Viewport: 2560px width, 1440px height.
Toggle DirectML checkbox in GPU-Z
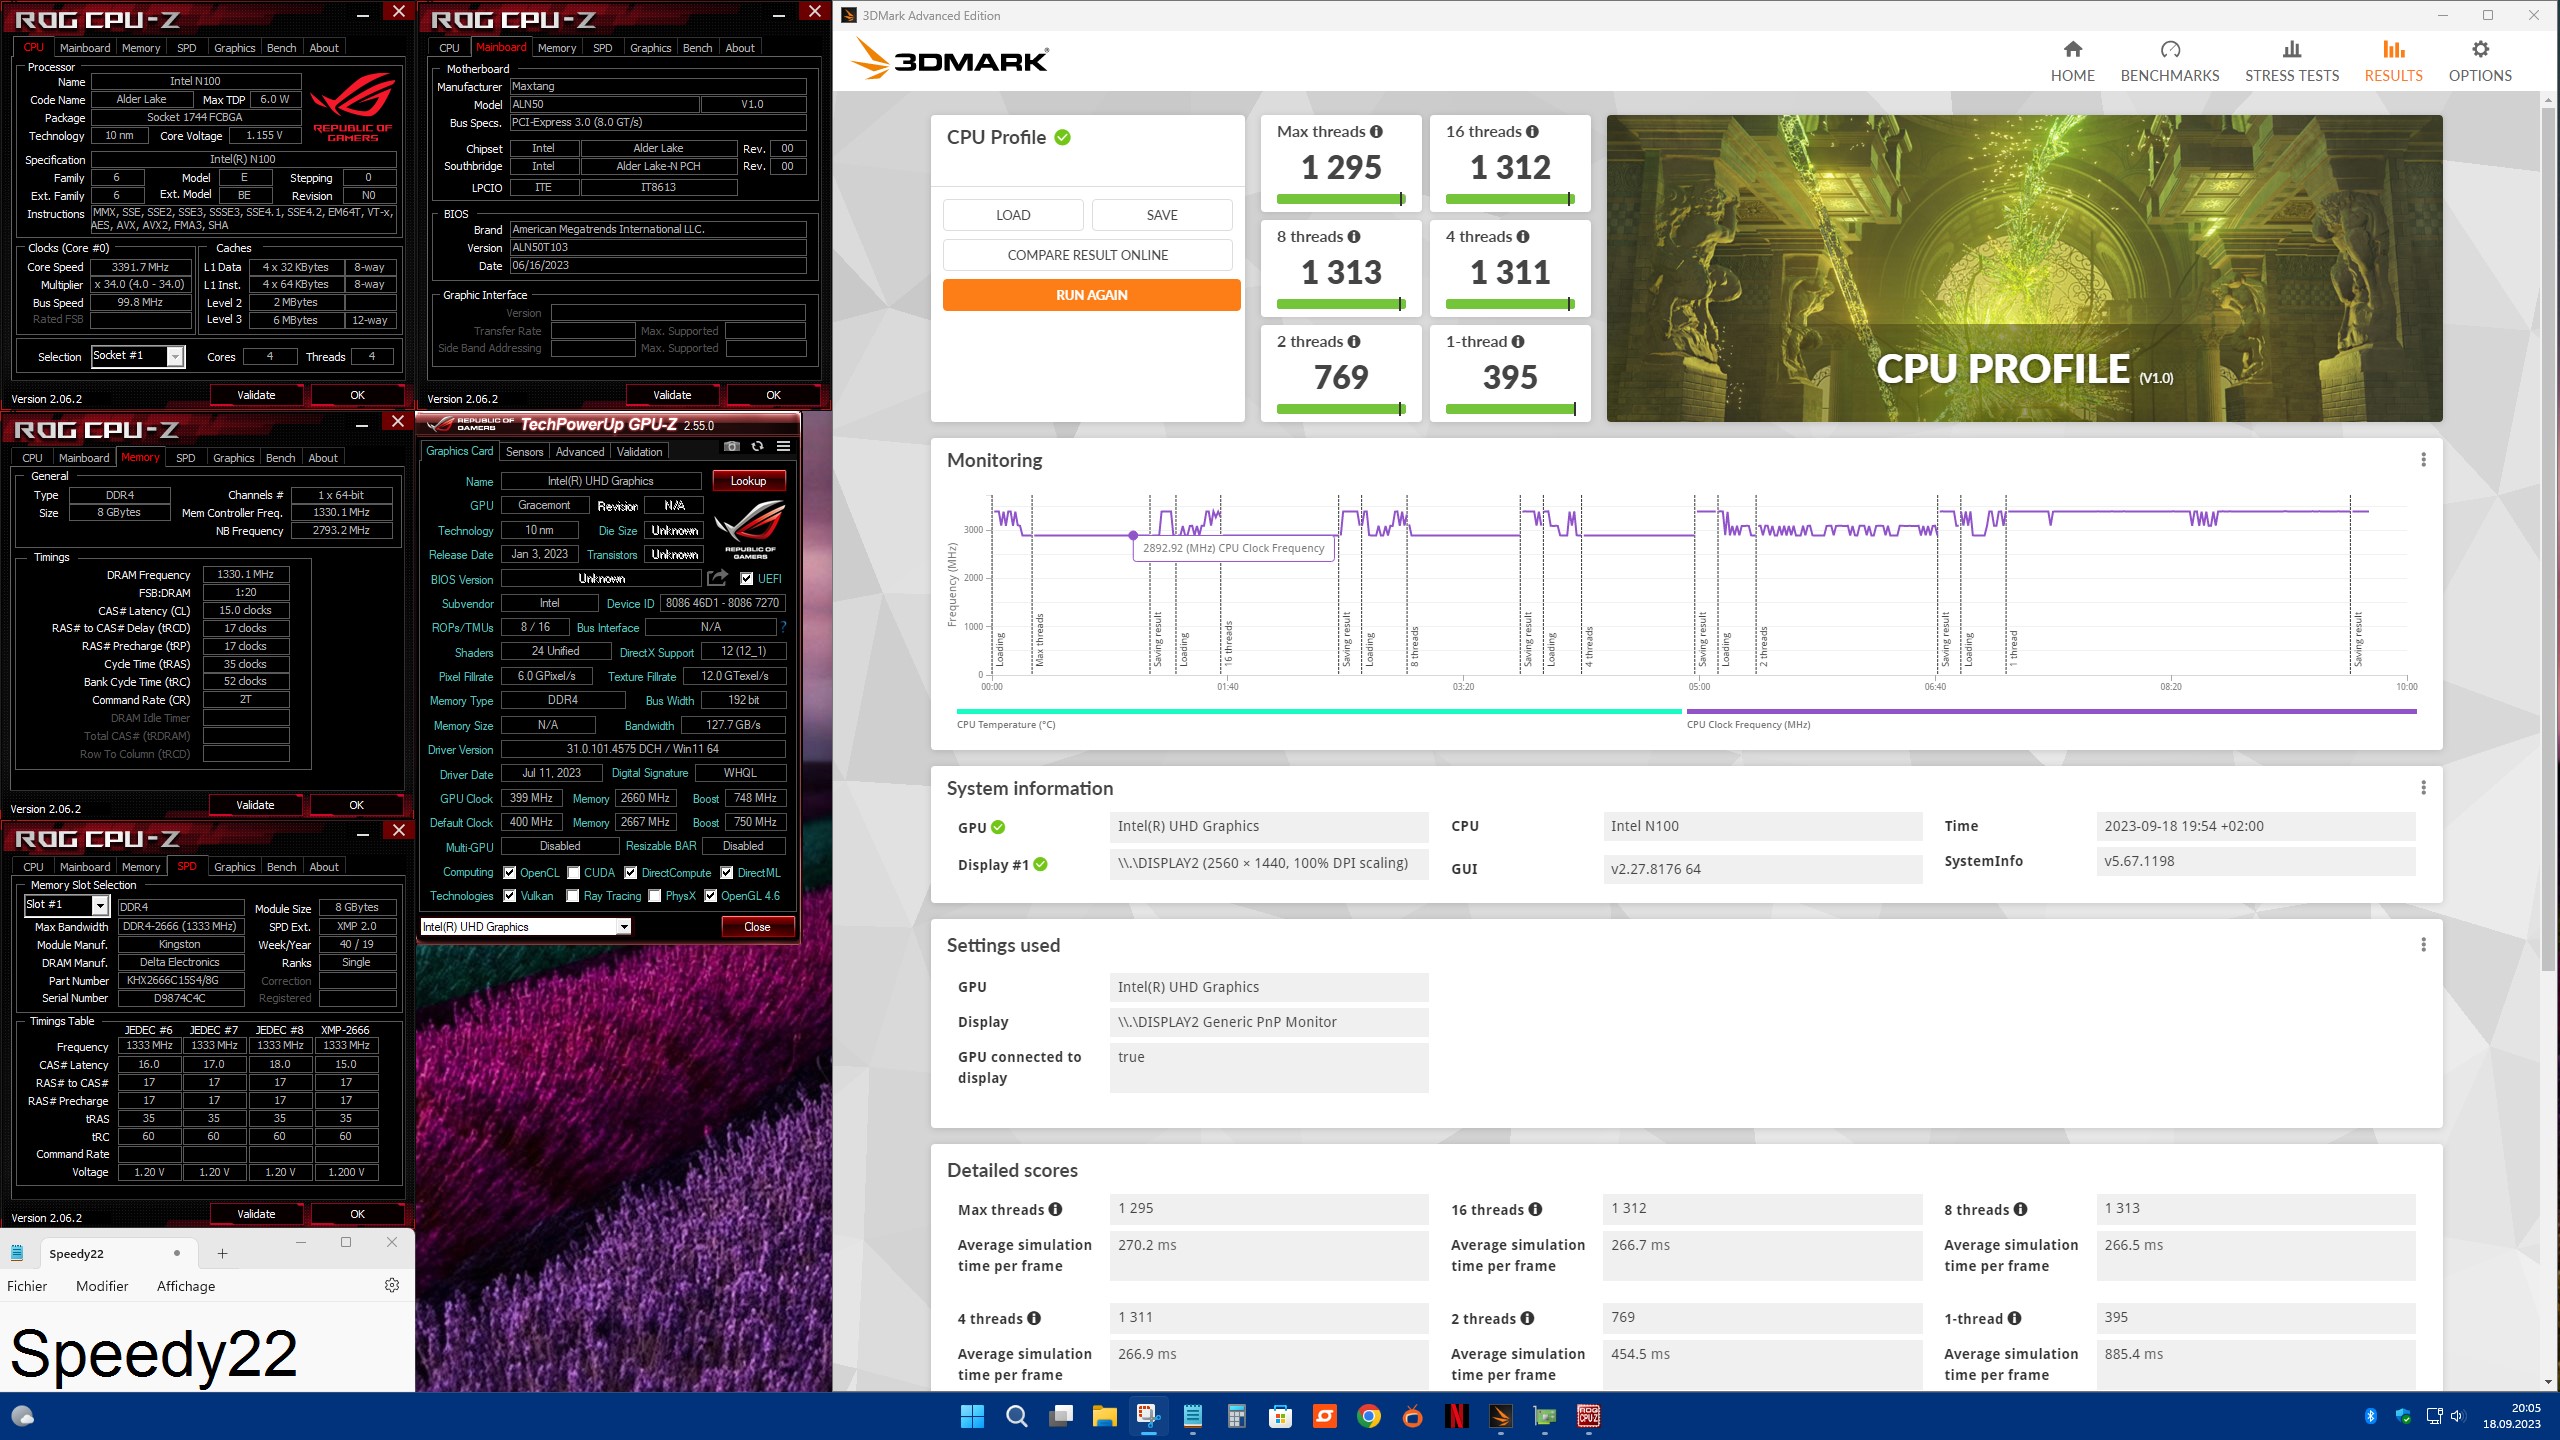727,872
